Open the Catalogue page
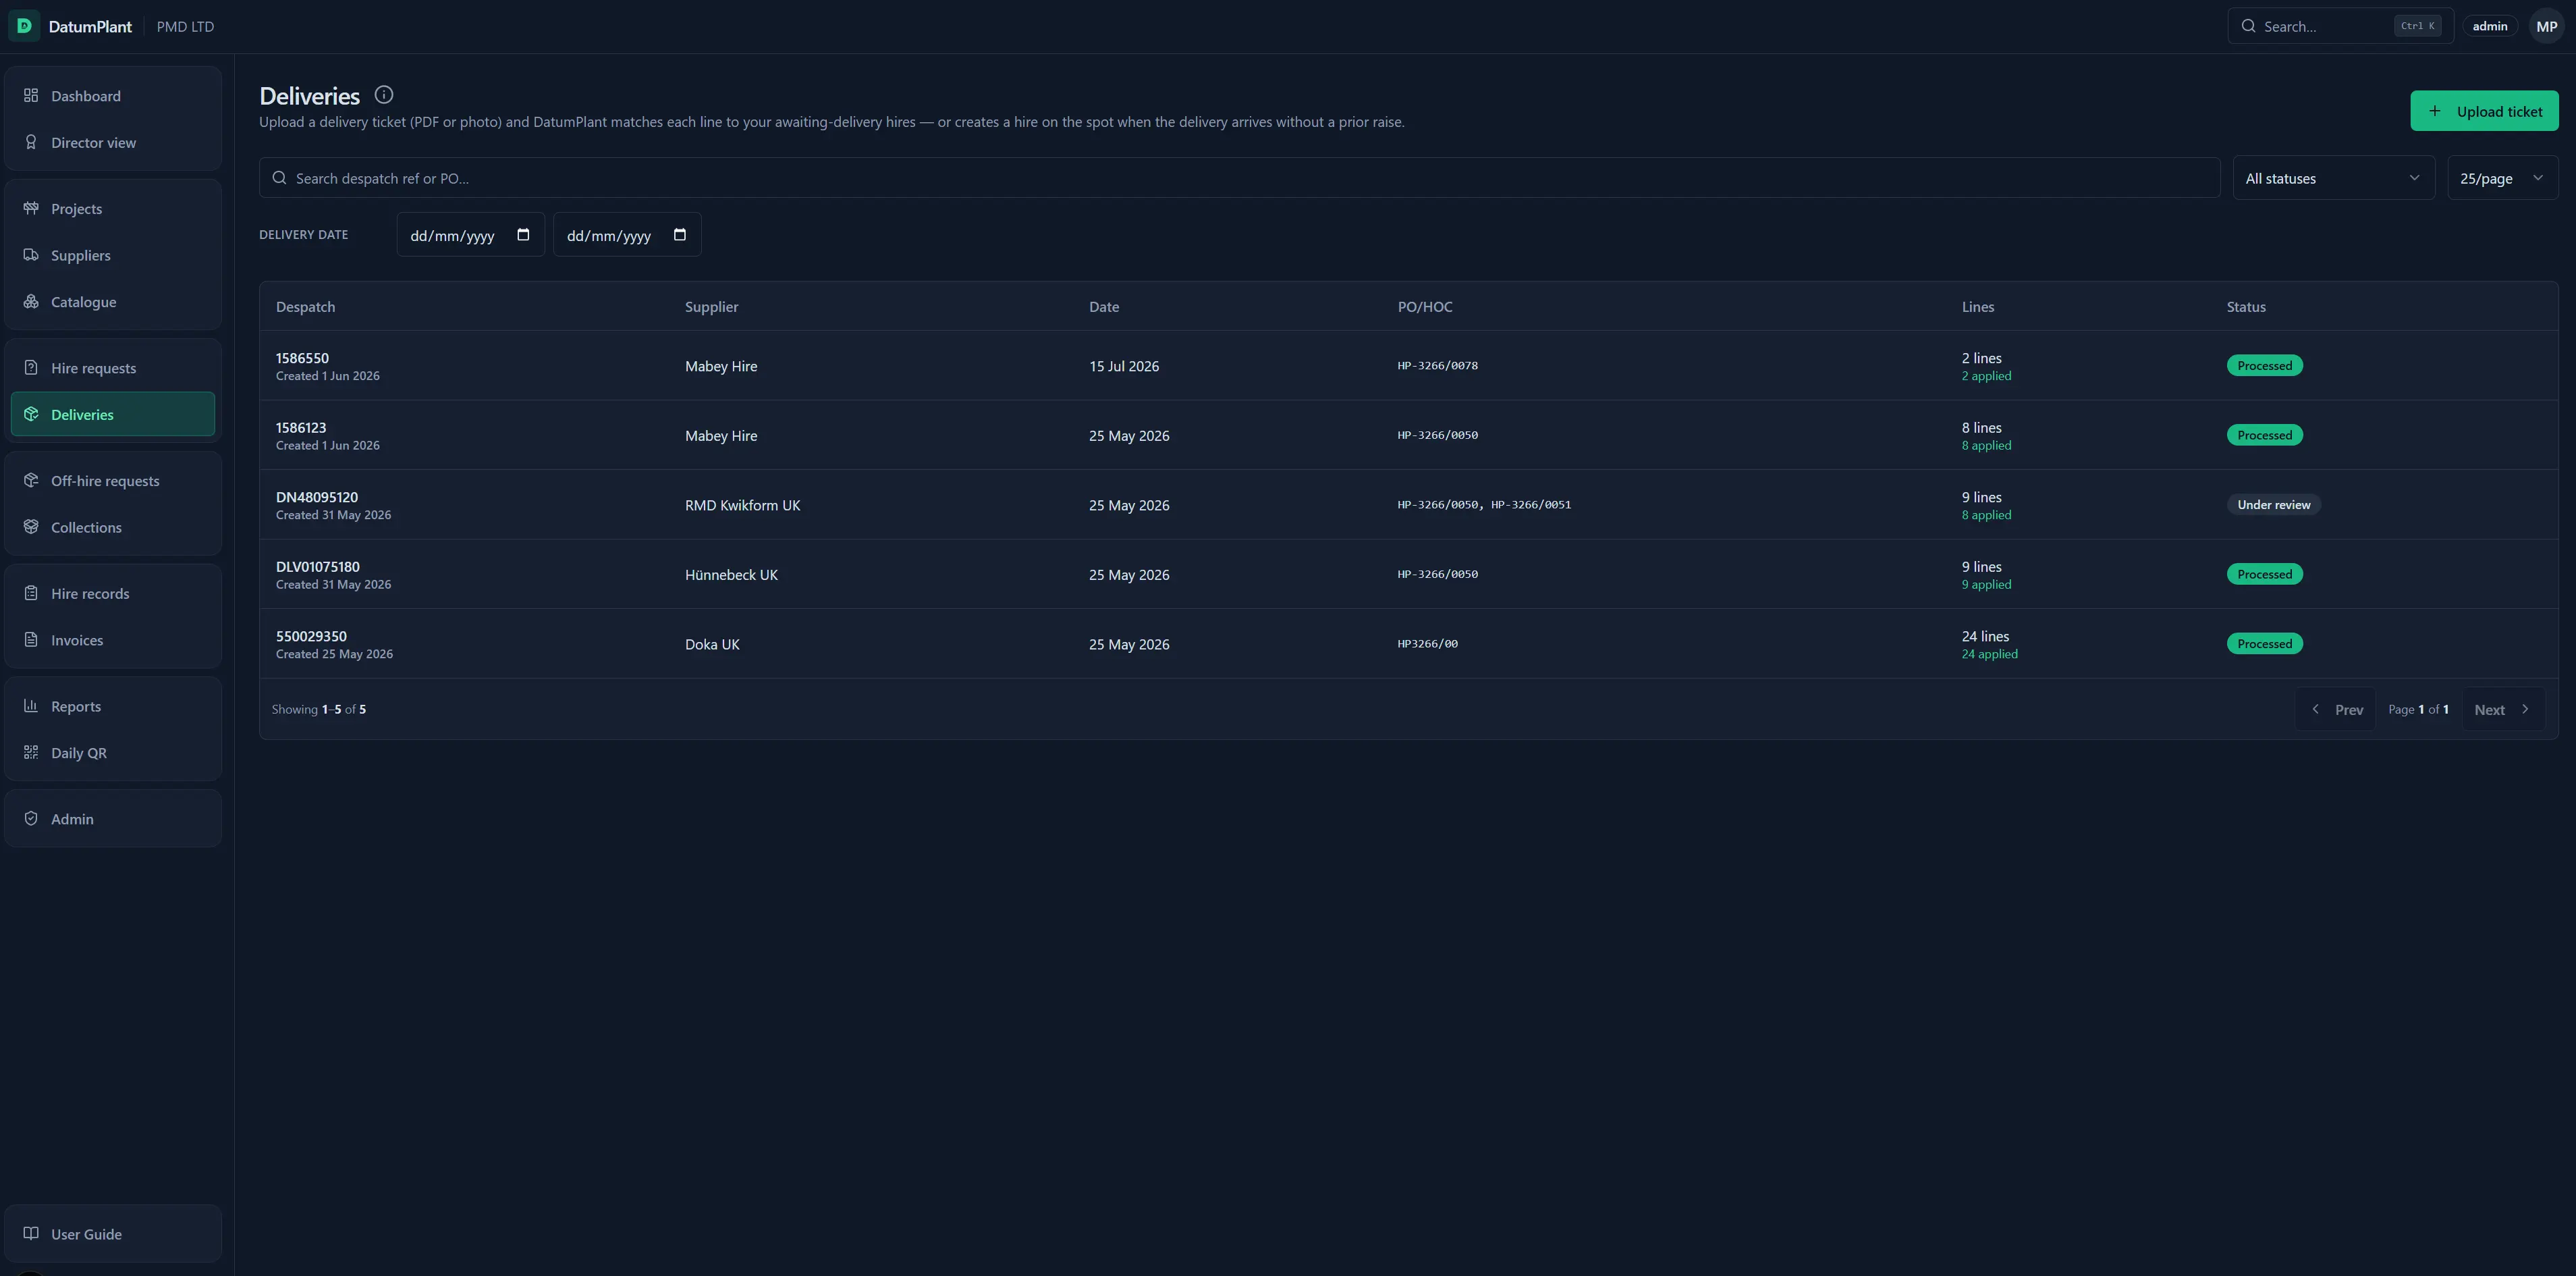 click(x=113, y=301)
